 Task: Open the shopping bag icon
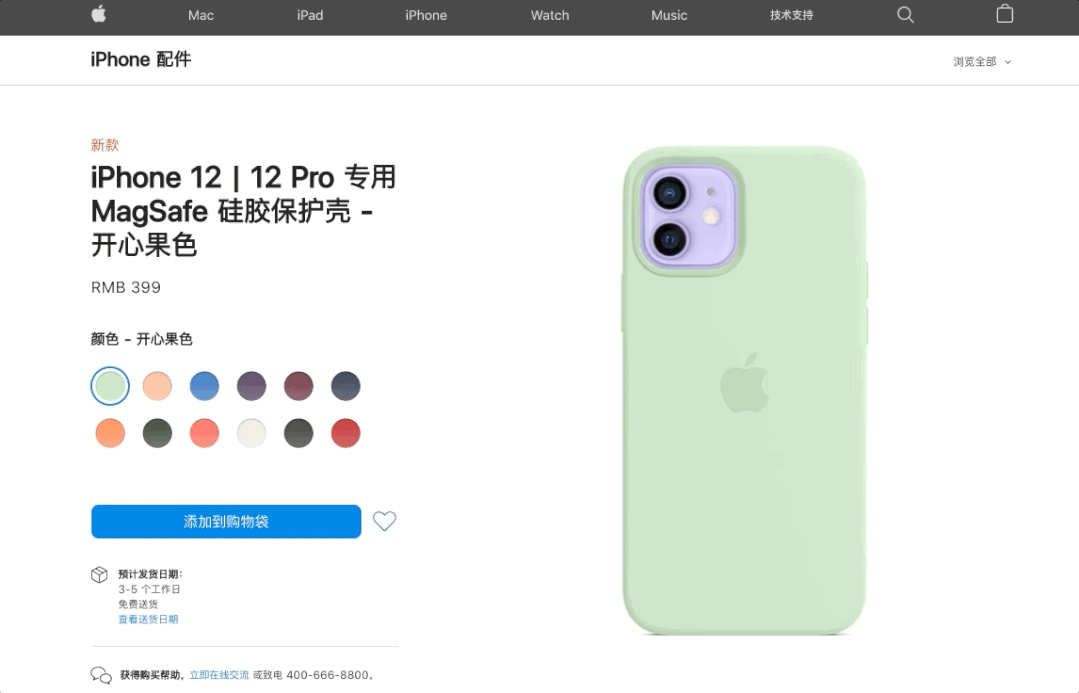click(x=1005, y=14)
